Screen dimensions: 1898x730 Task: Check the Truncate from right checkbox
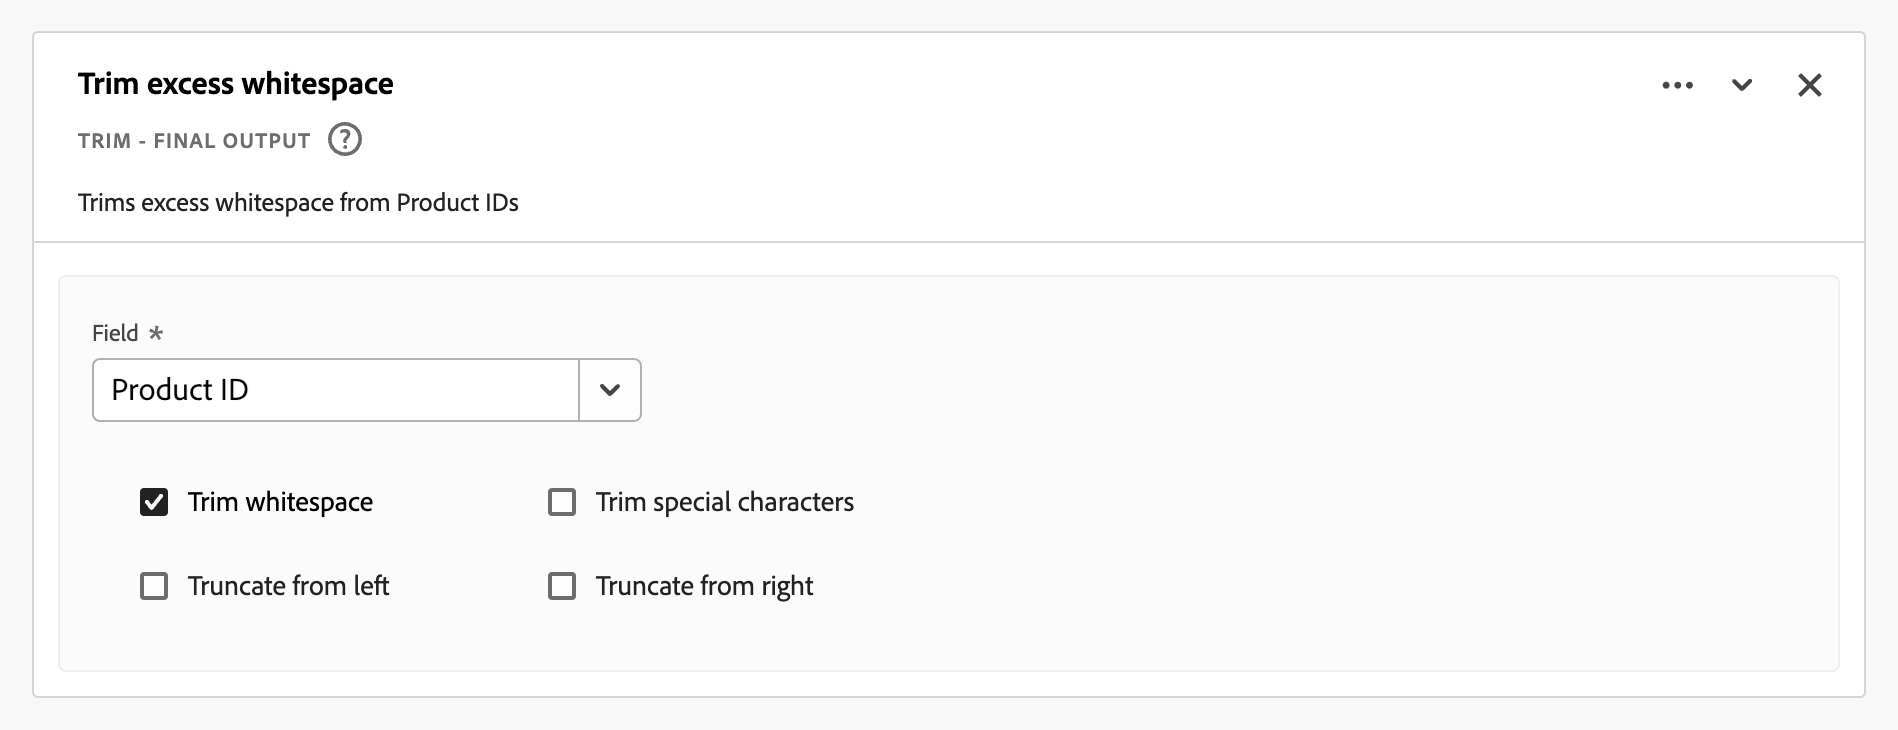pyautogui.click(x=562, y=586)
